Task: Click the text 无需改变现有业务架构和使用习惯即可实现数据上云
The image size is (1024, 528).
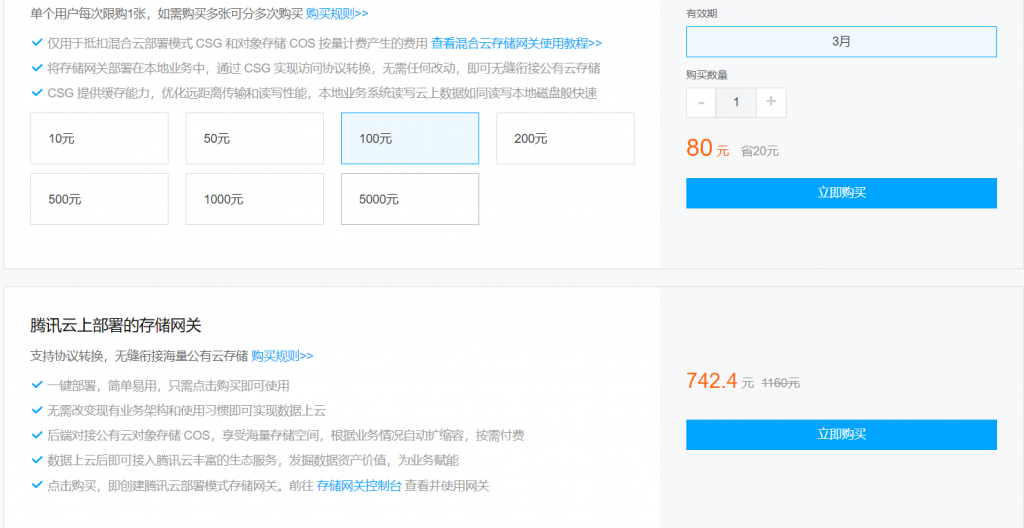Action: 187,410
